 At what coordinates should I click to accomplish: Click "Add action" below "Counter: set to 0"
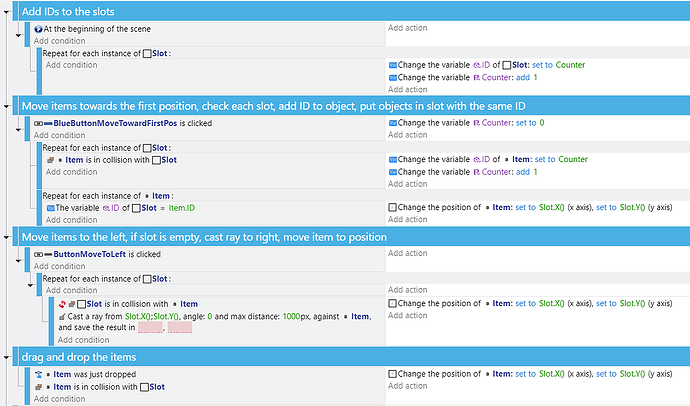tap(409, 134)
